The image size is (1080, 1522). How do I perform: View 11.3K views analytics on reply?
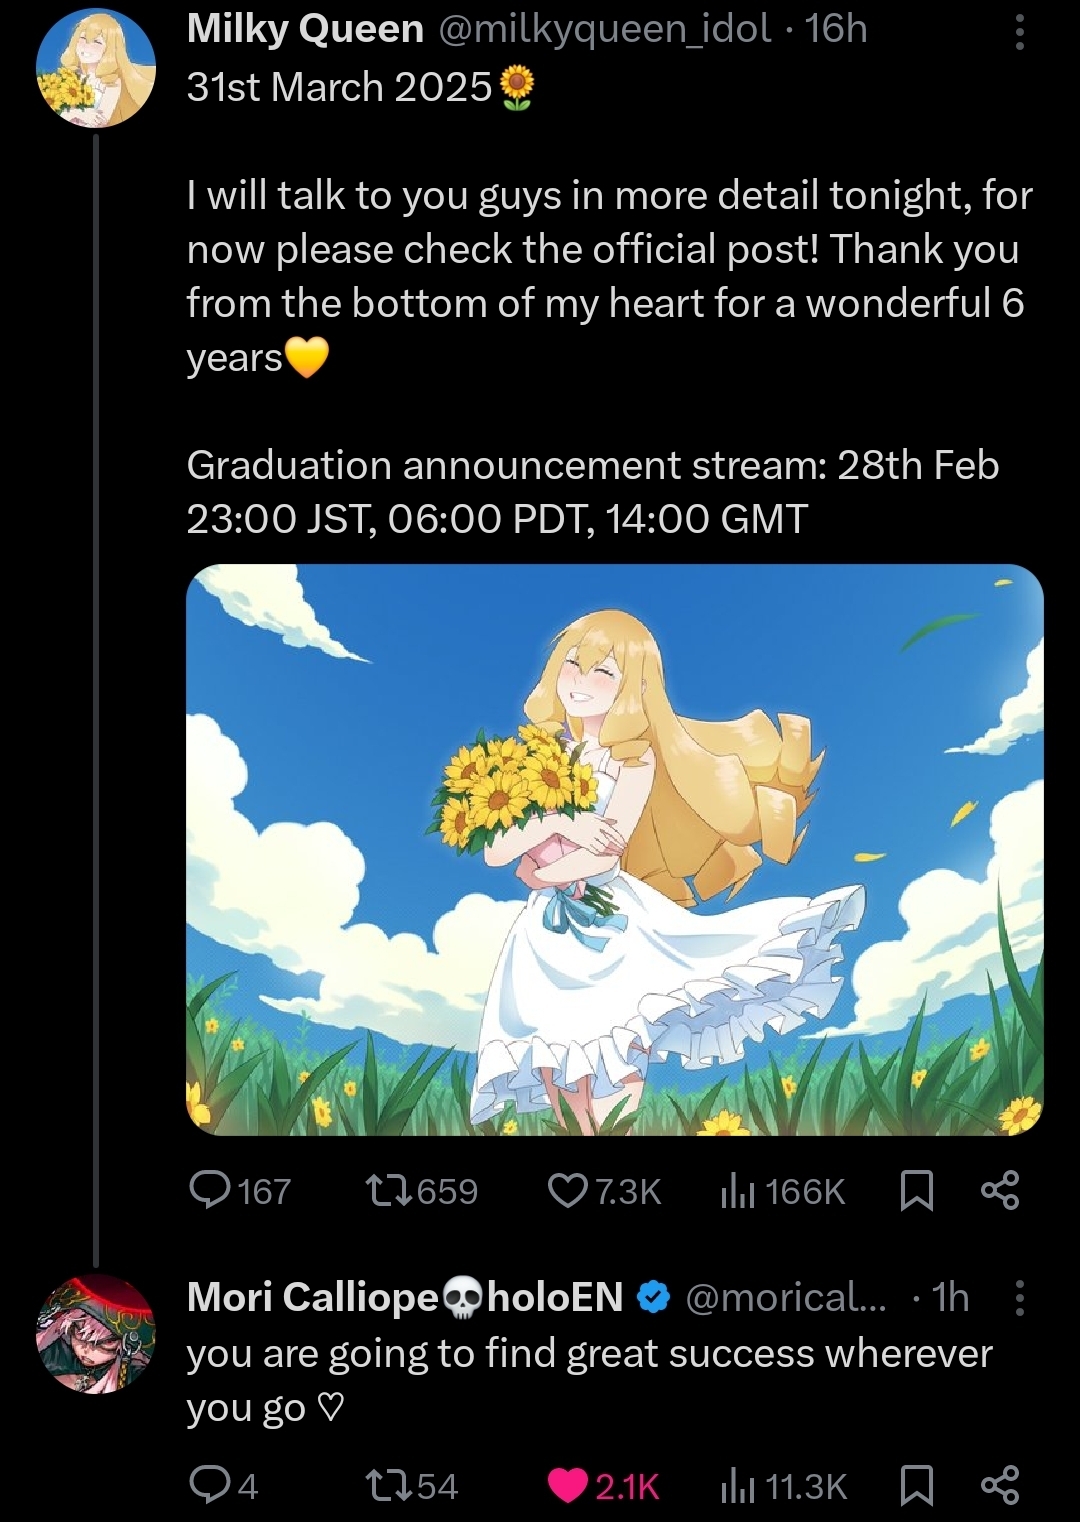(x=784, y=1486)
